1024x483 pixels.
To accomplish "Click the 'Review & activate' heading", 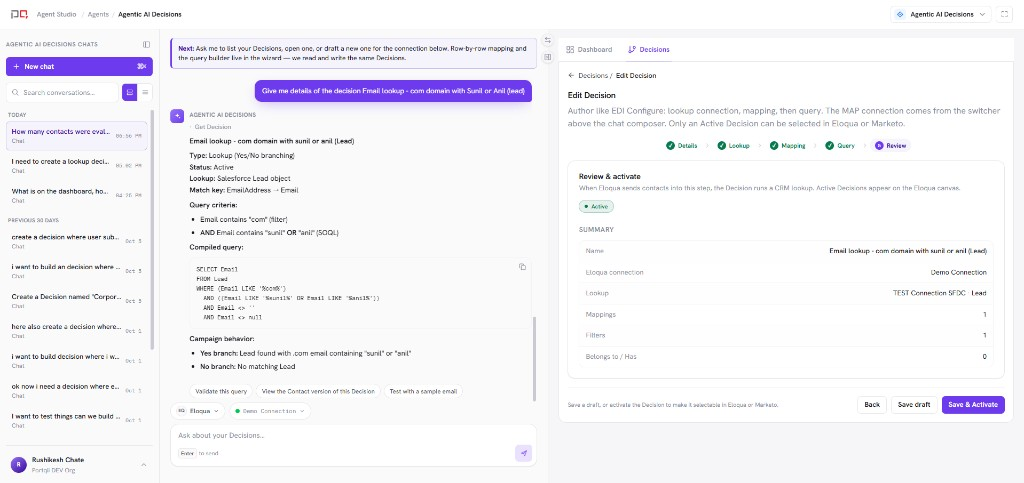I will pos(609,176).
